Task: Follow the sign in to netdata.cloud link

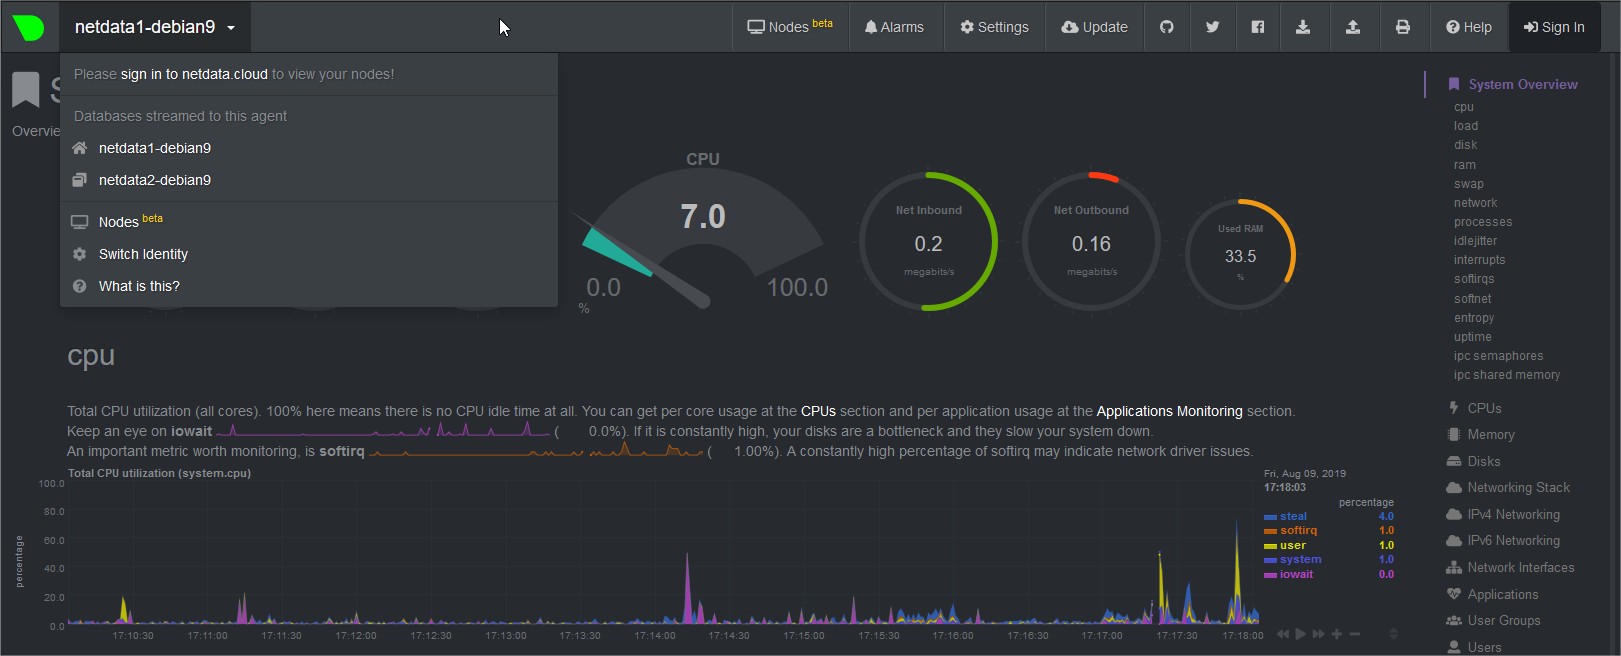Action: [194, 74]
